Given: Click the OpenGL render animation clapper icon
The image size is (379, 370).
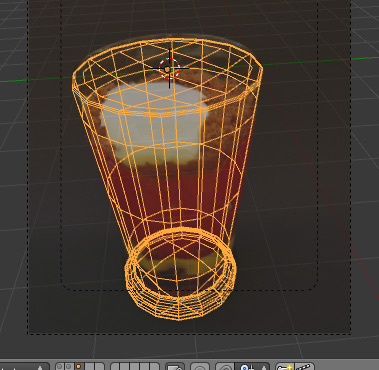Looking at the screenshot, I should point(304,367).
